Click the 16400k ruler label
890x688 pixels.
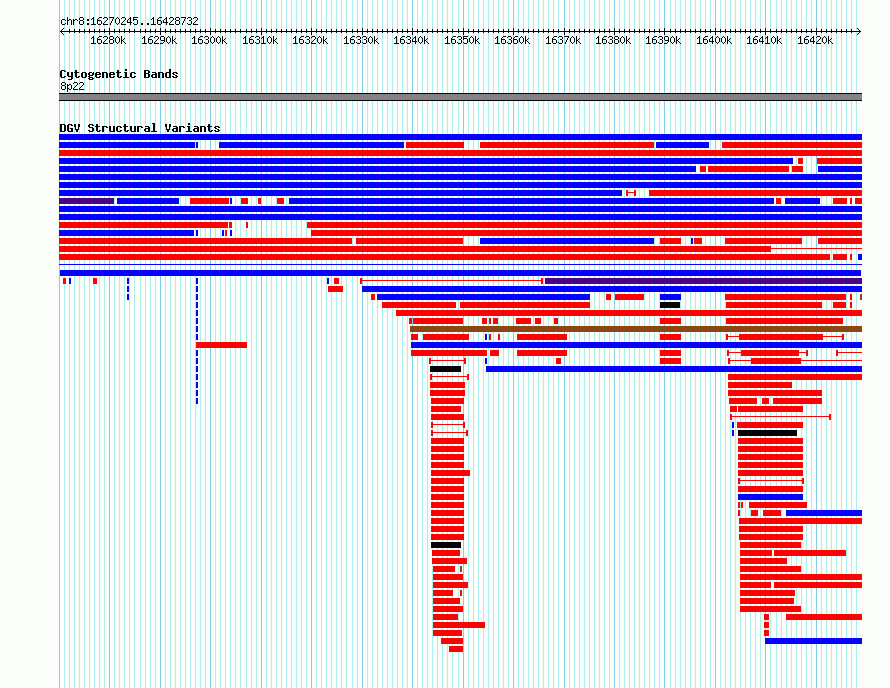pos(714,40)
